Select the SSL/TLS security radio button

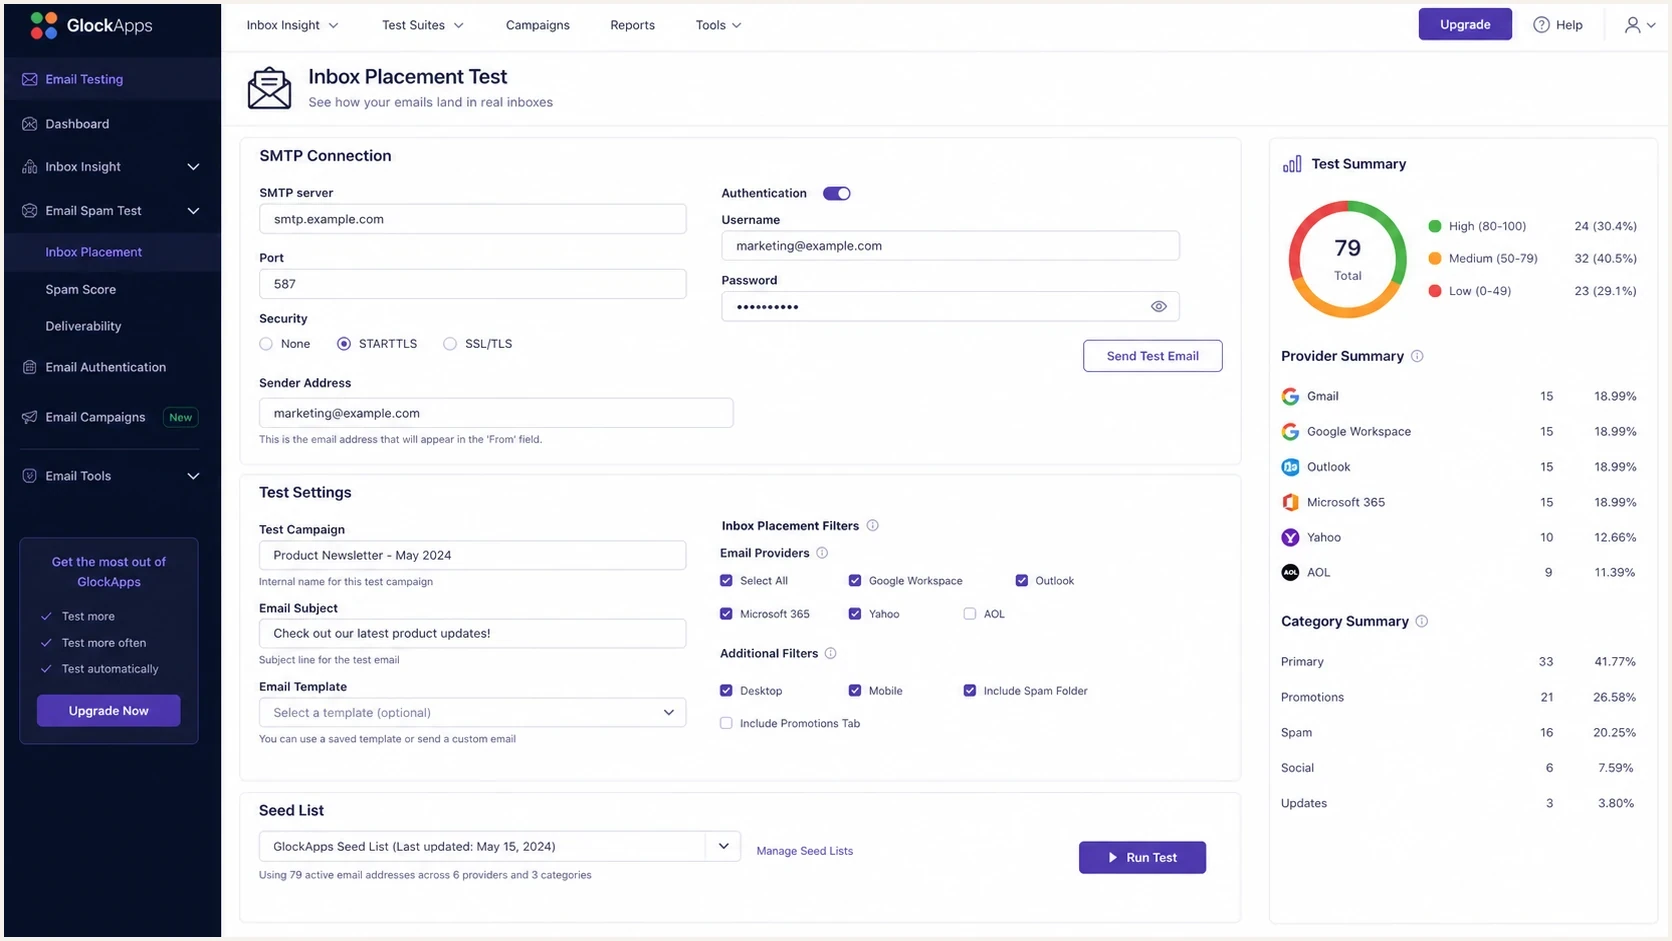(450, 344)
